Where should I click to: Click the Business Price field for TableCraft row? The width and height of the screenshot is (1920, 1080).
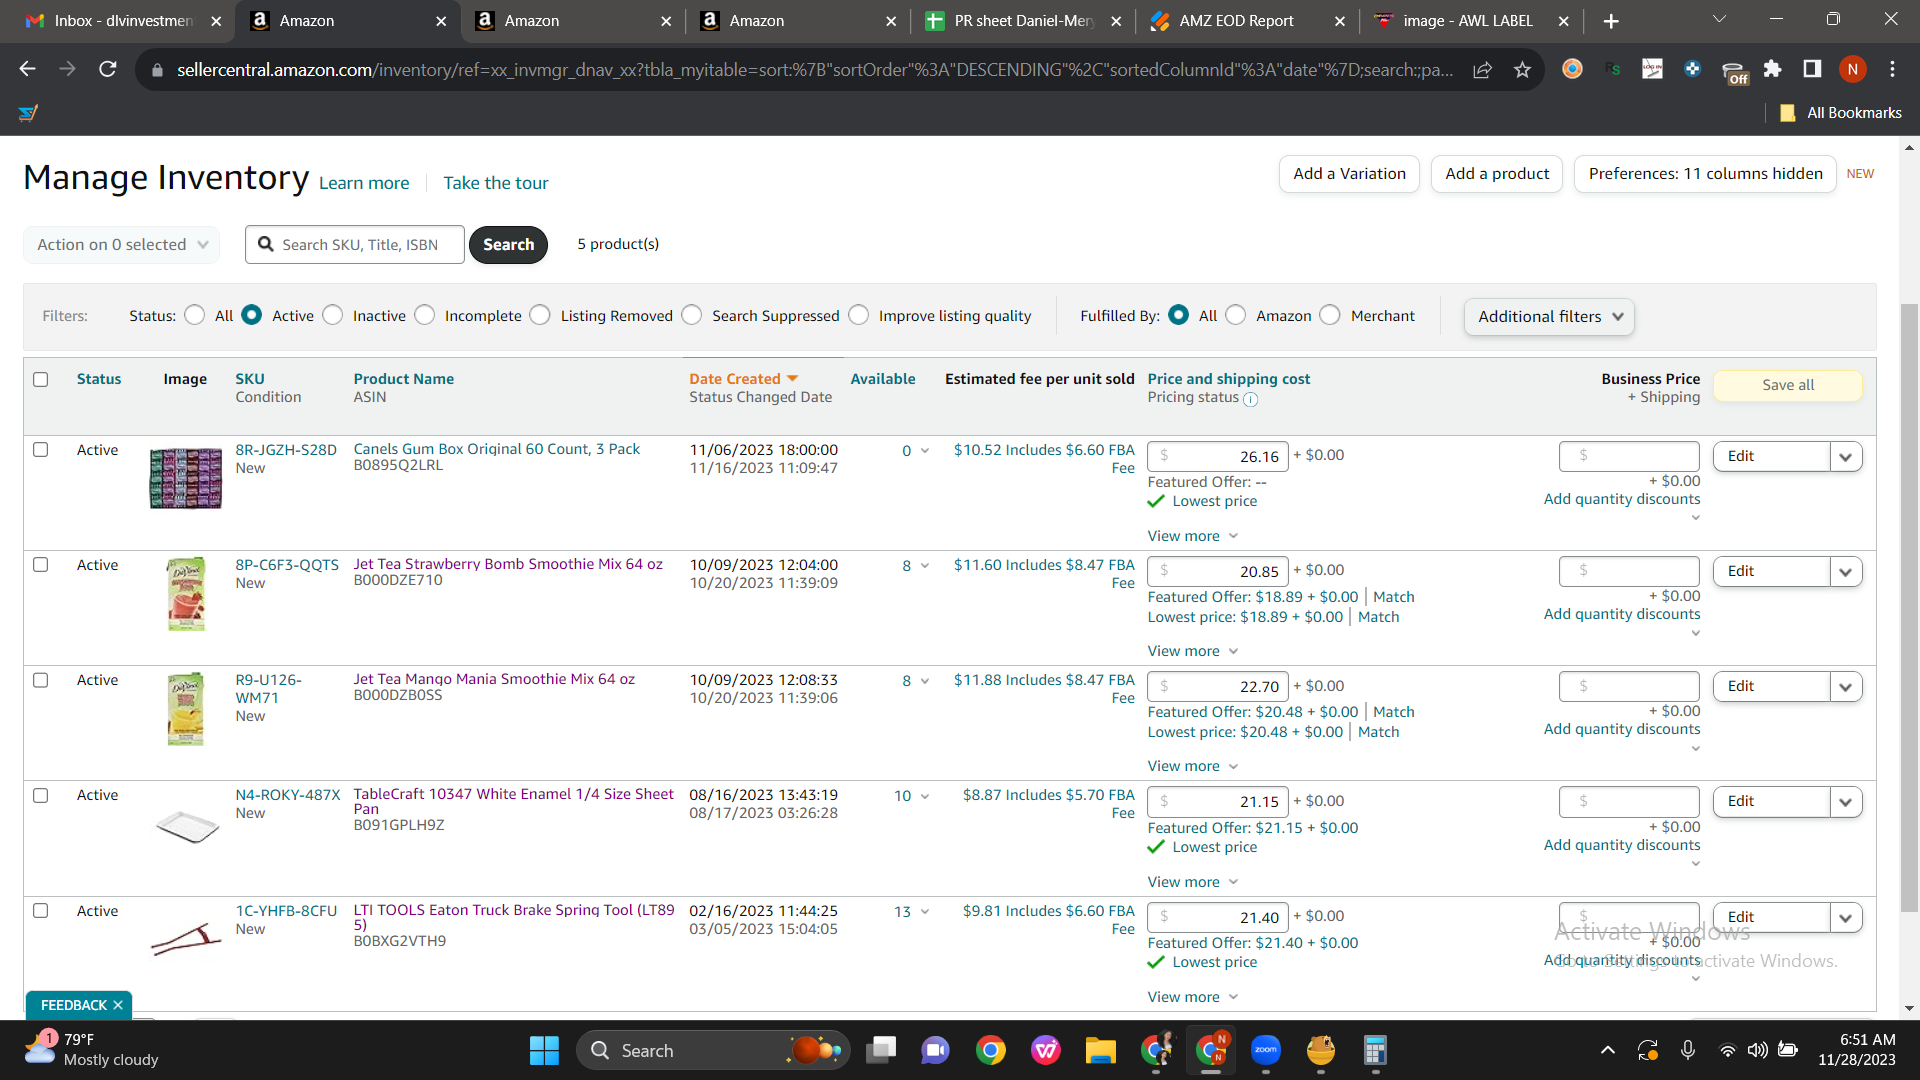[1629, 802]
